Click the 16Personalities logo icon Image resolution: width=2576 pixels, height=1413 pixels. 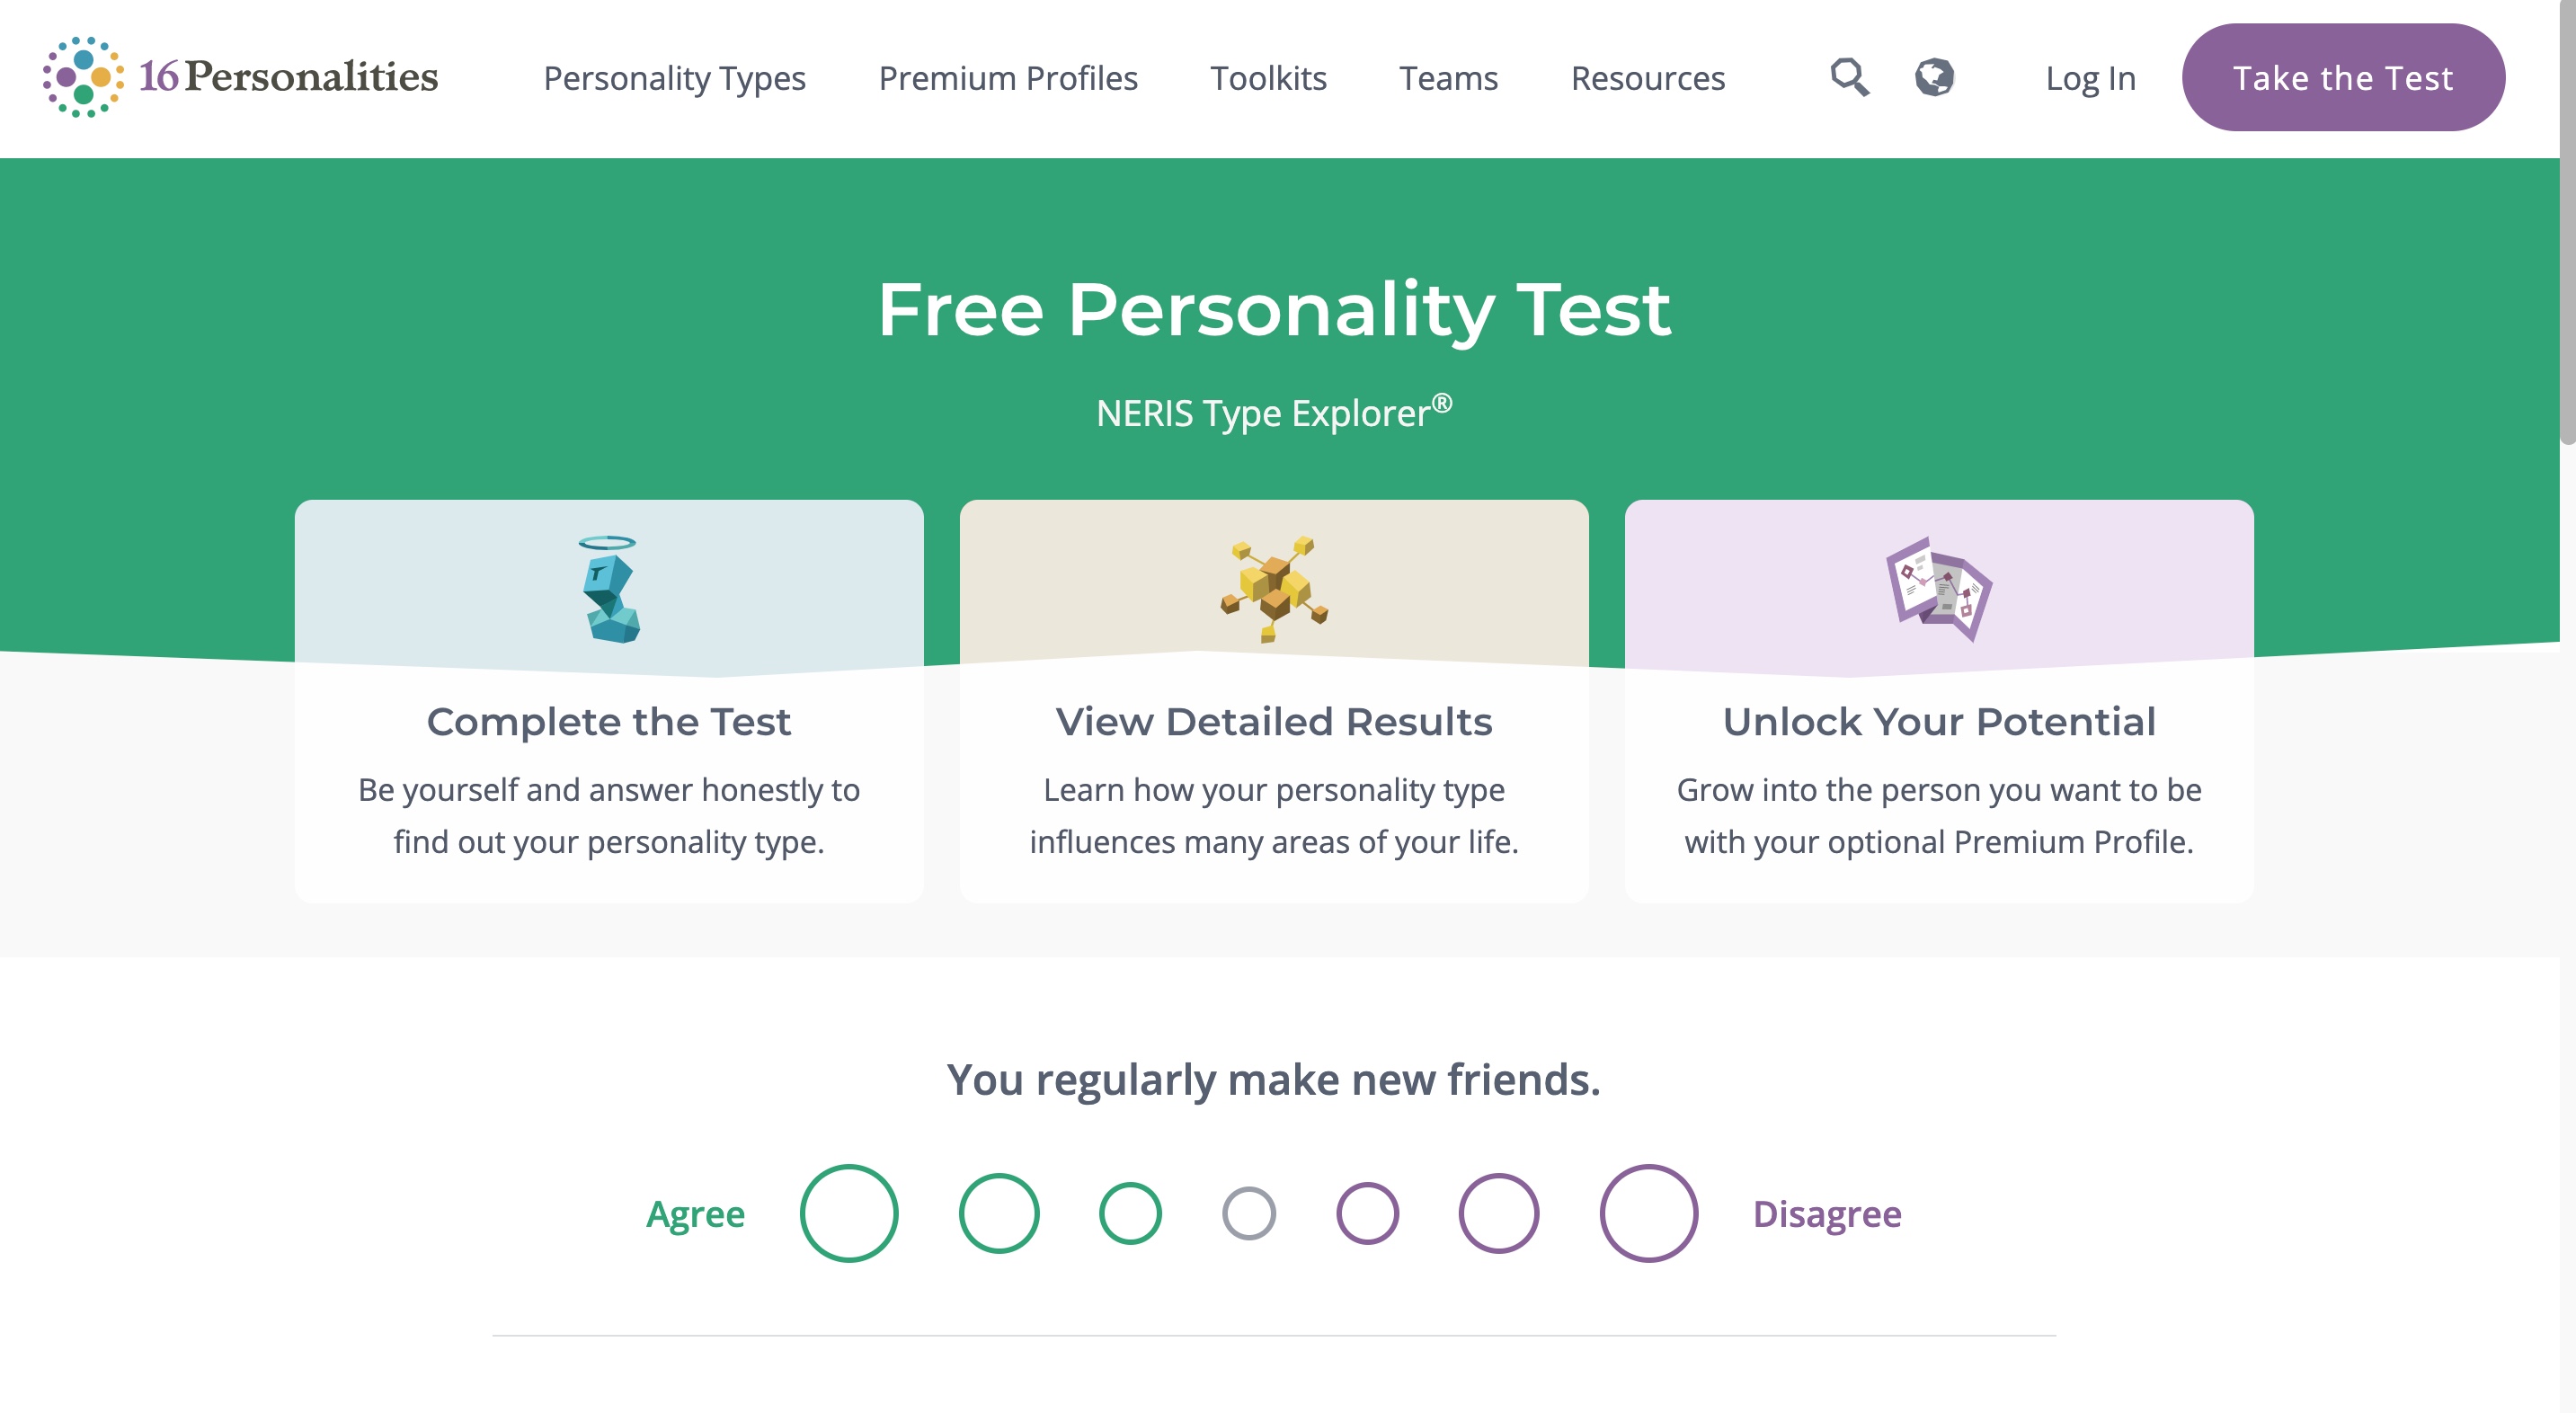pos(83,77)
